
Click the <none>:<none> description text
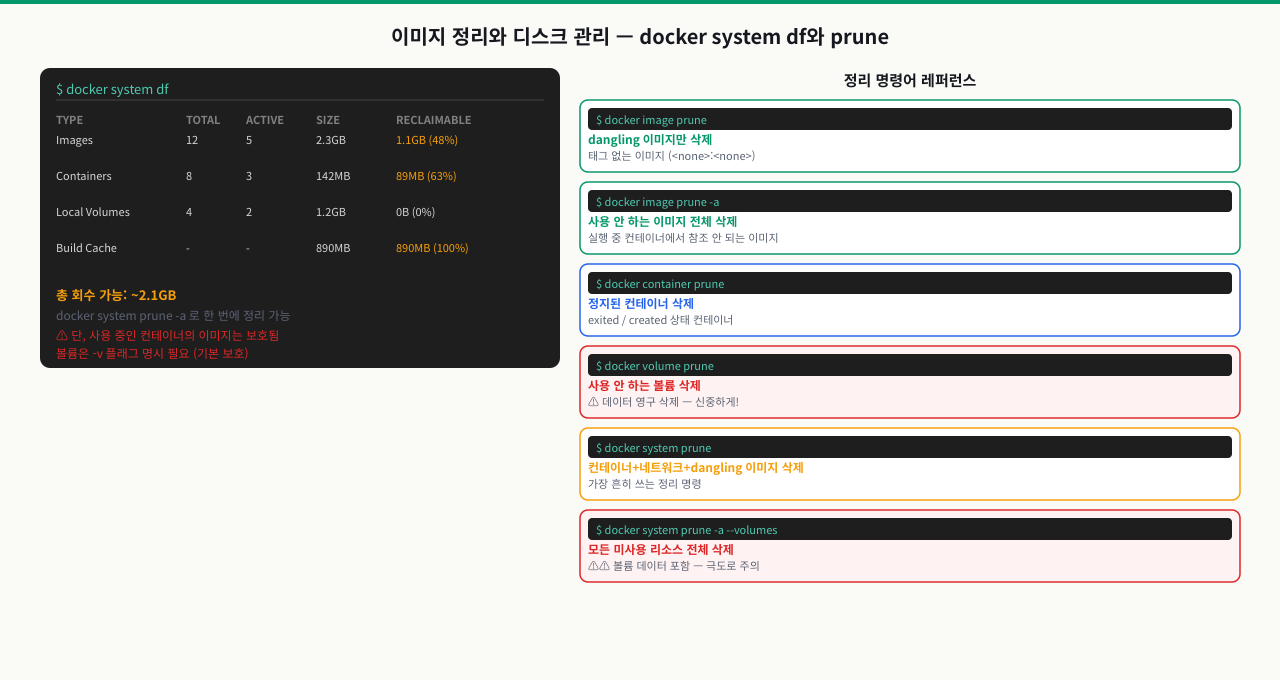pos(672,156)
